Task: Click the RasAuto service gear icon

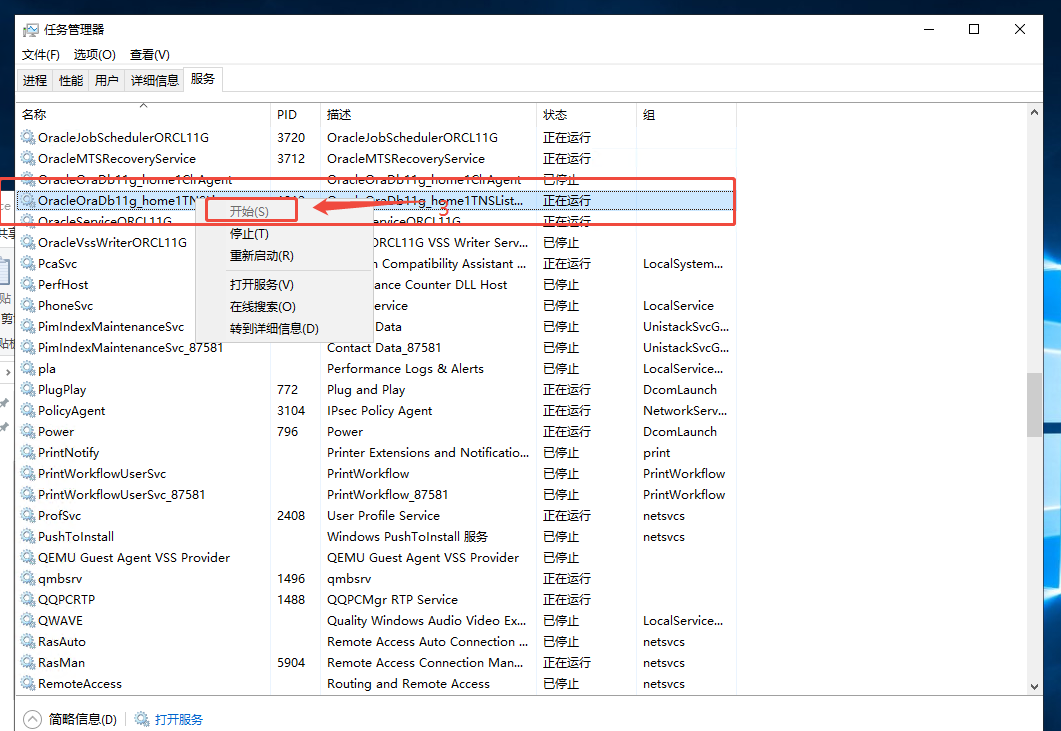Action: pos(28,641)
